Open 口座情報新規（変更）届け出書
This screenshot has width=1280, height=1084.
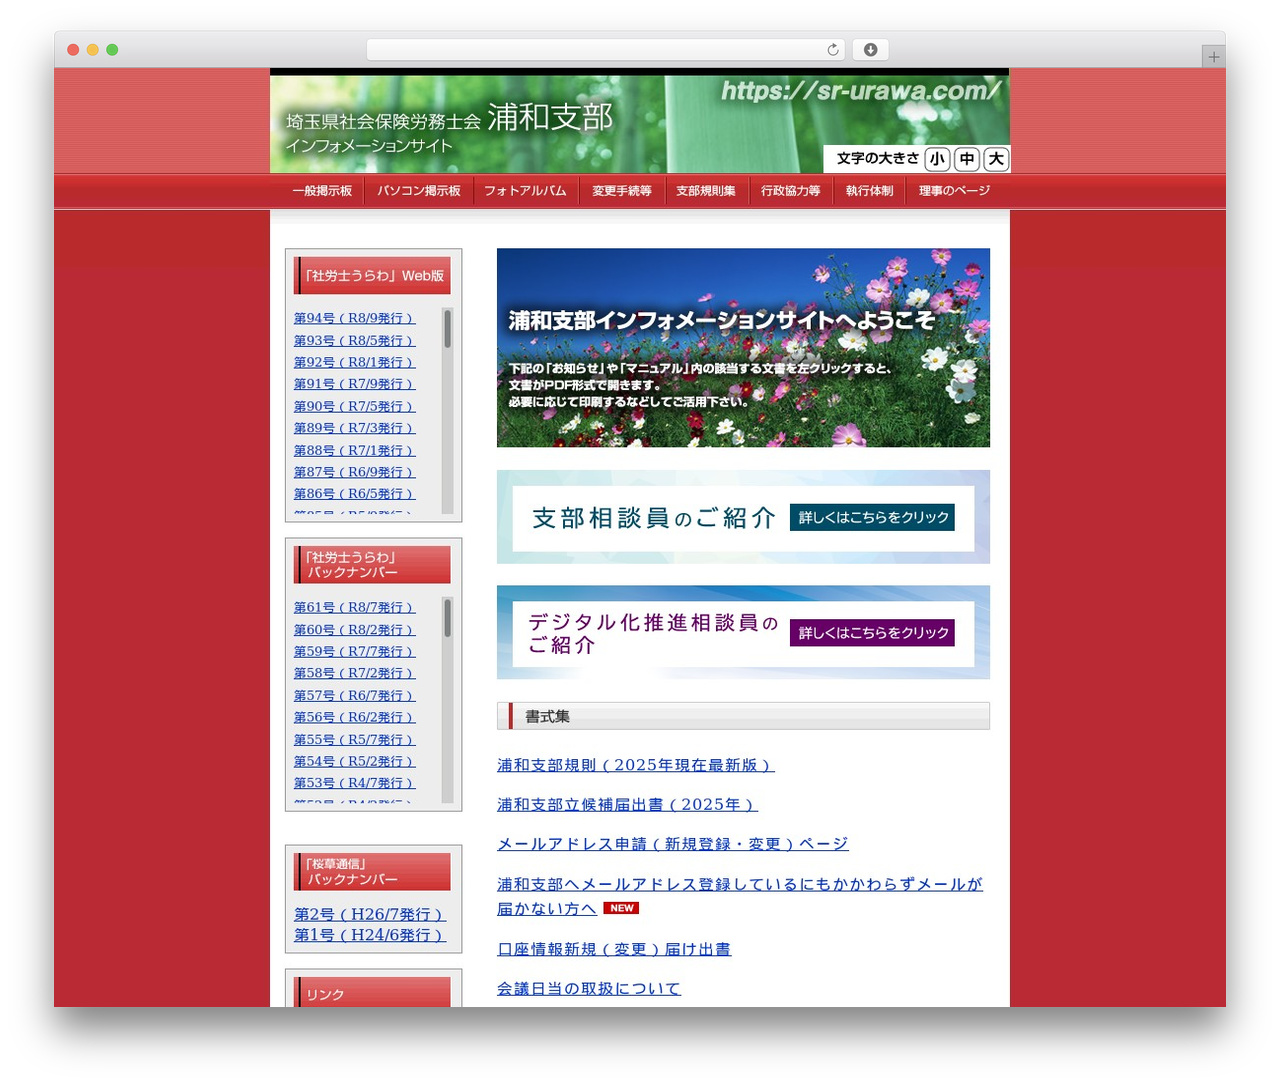pos(614,949)
